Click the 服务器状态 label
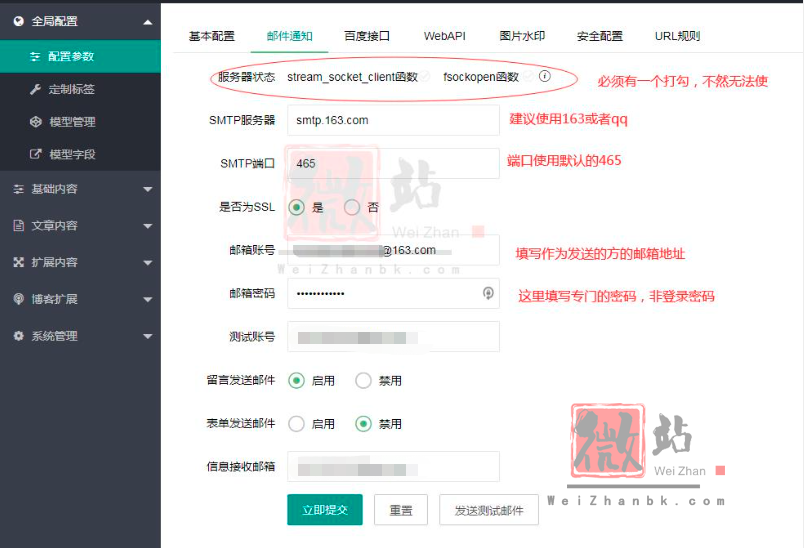The image size is (804, 548). (246, 77)
